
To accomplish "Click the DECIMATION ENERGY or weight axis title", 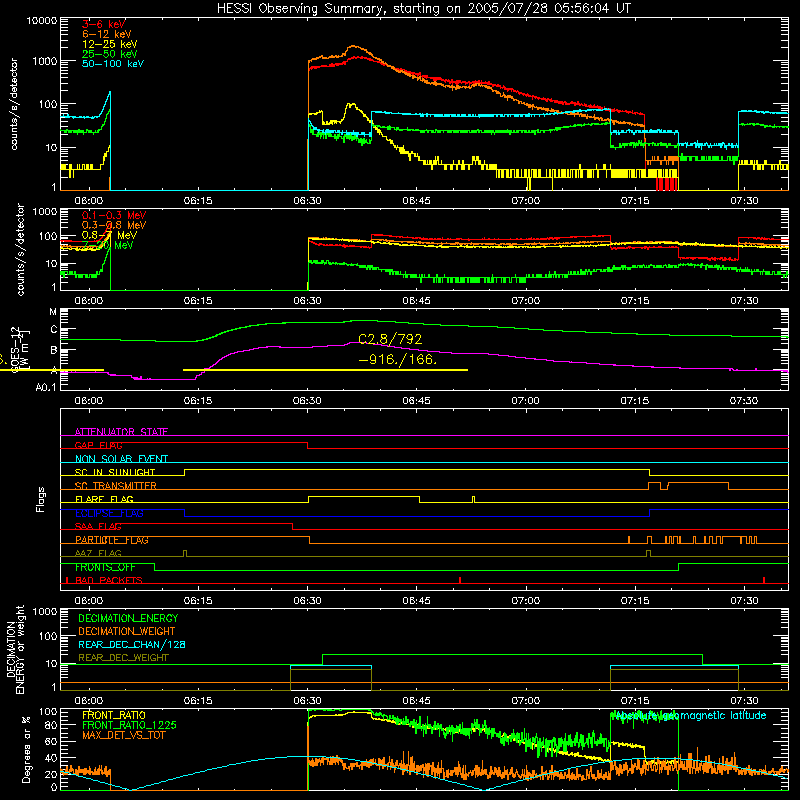I will pos(15,650).
